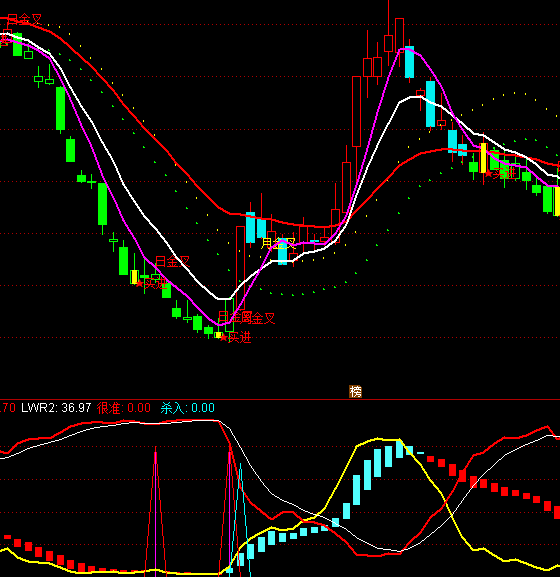This screenshot has width=560, height=577.
Task: Click the red star on the first 买进 marker under the middle 日金叉 label
Action: pos(139,283)
